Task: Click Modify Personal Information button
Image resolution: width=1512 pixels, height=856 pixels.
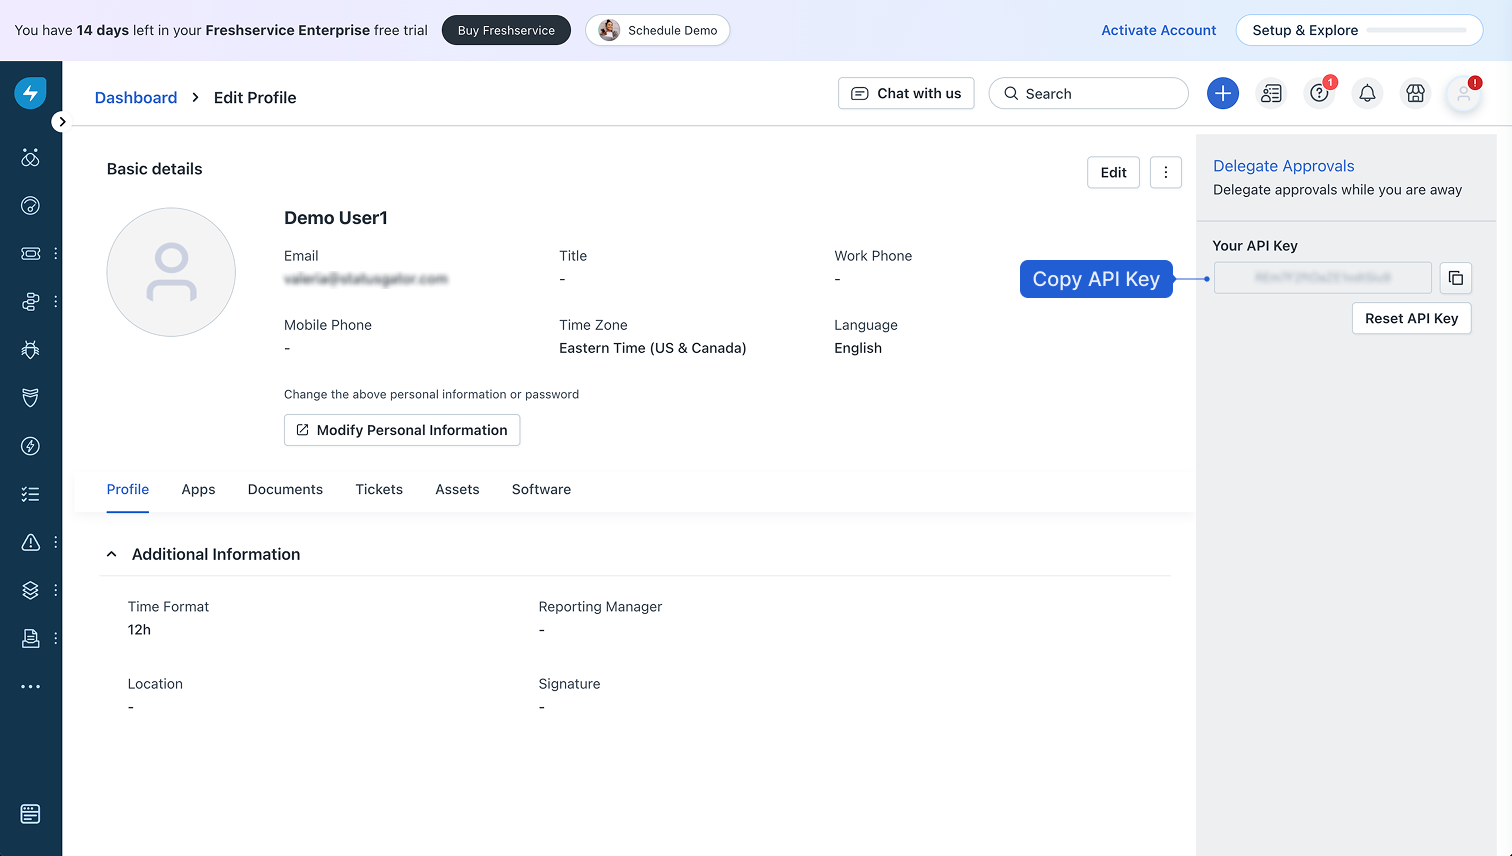Action: click(x=402, y=430)
